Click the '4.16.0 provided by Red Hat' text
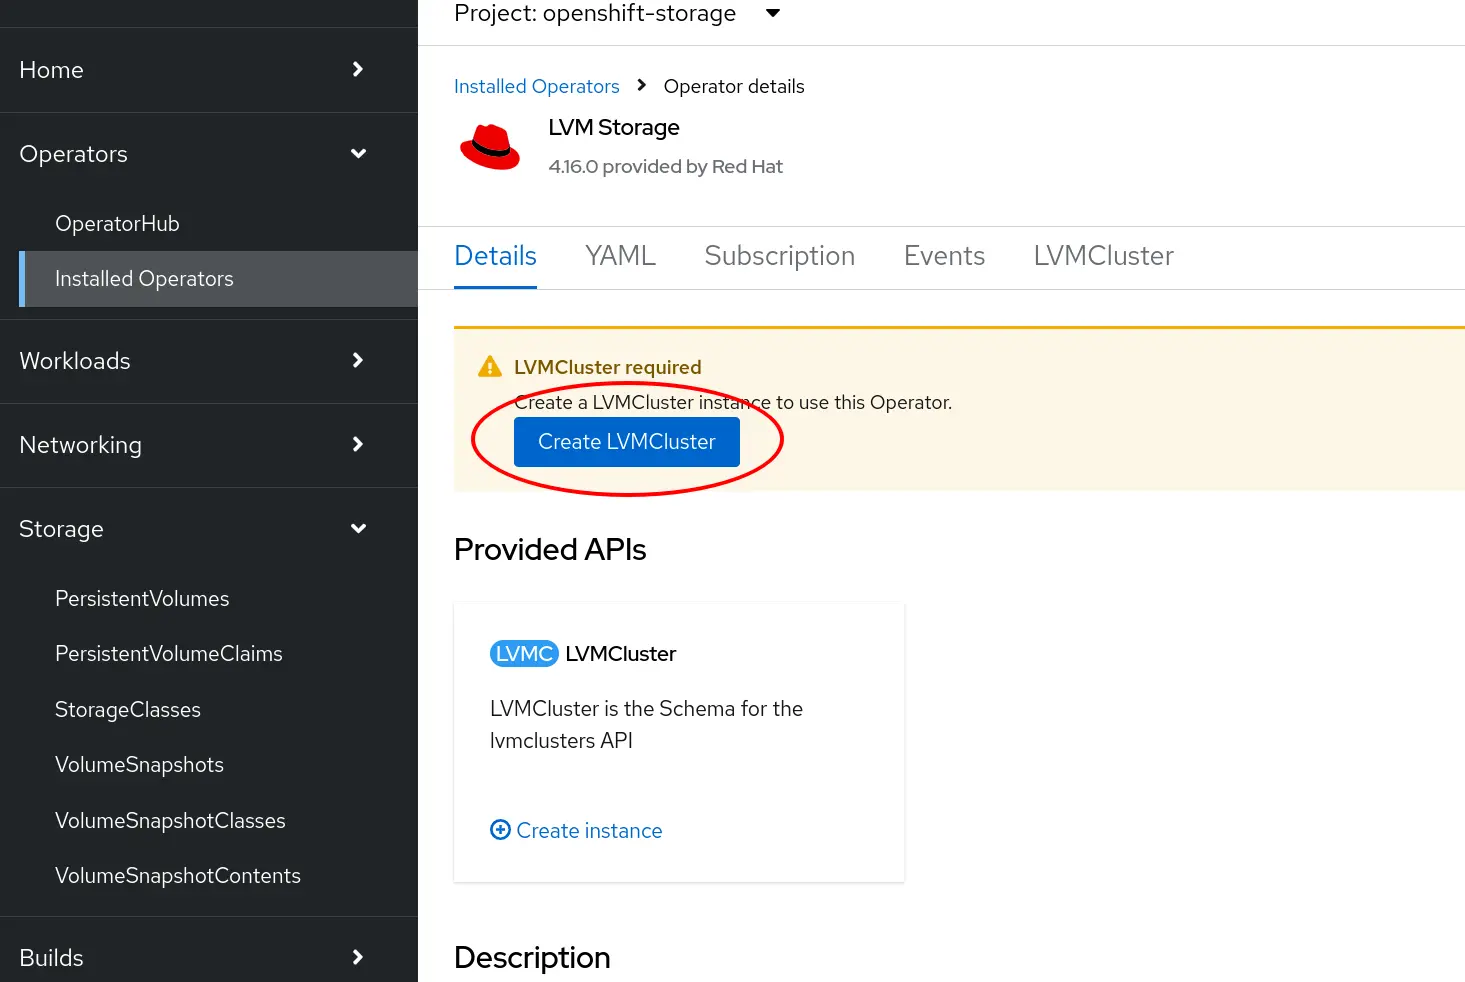1465x982 pixels. 665,167
